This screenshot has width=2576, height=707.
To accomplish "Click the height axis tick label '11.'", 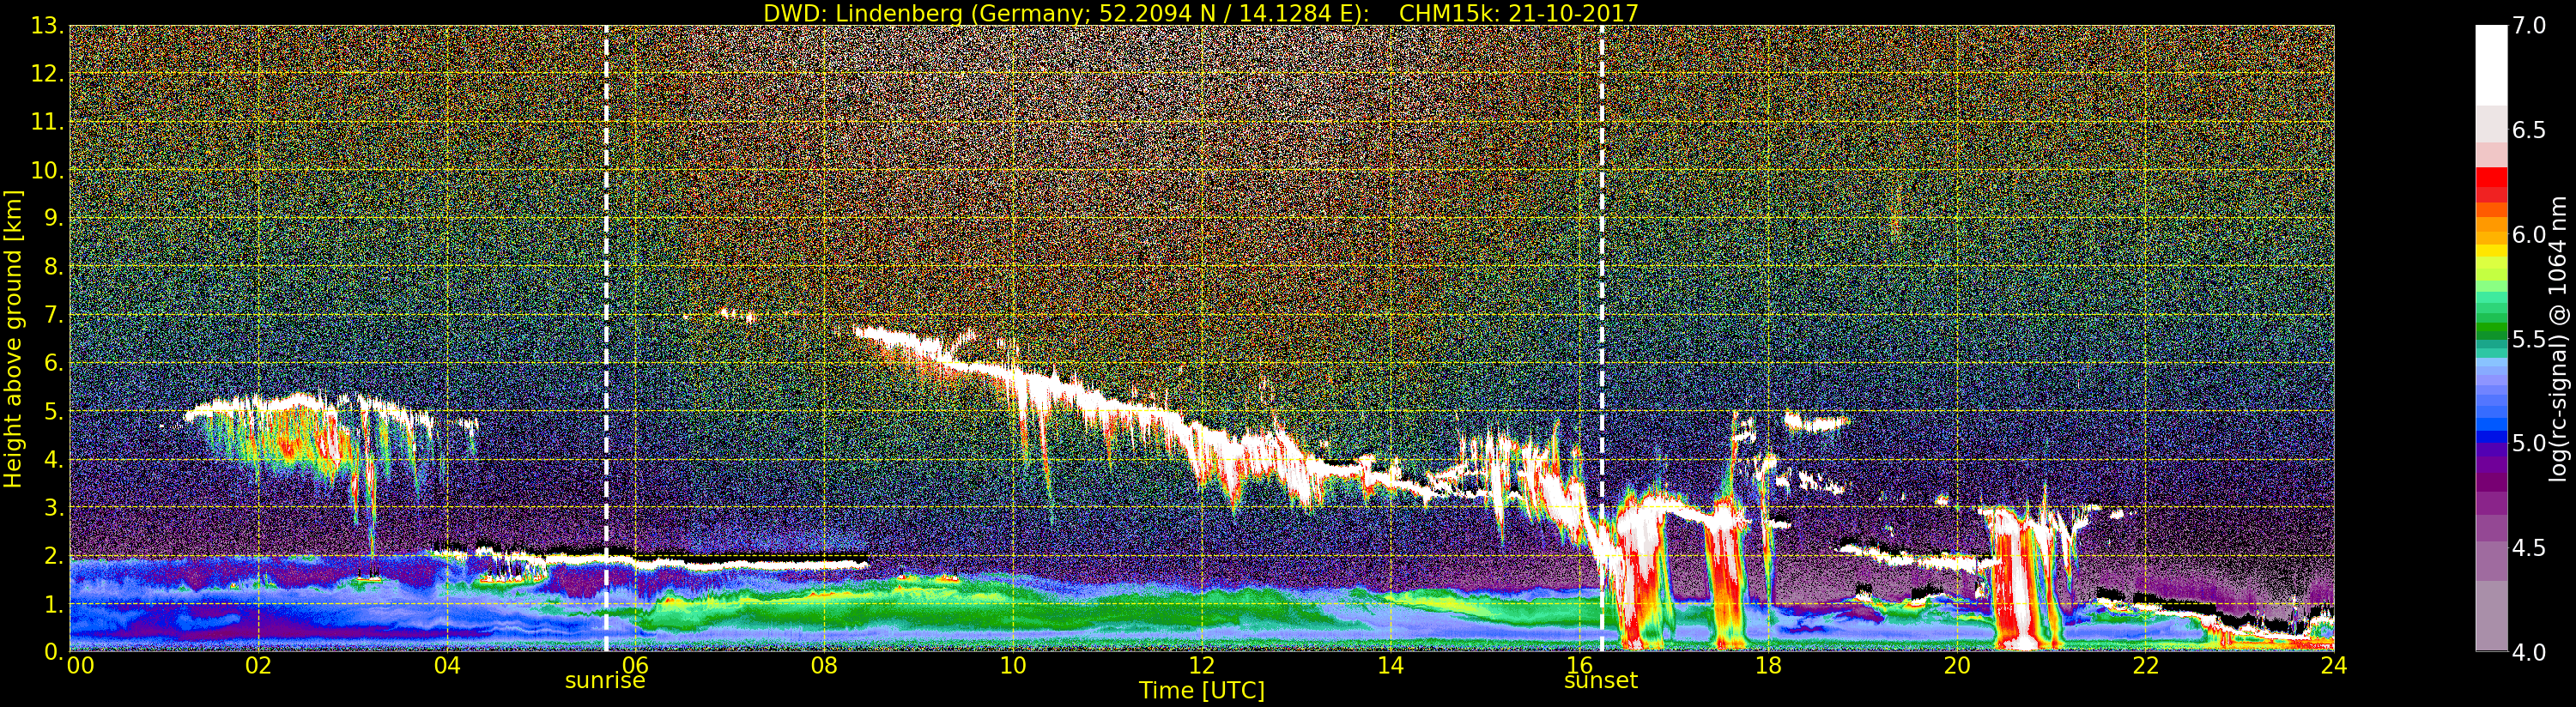I will [47, 122].
